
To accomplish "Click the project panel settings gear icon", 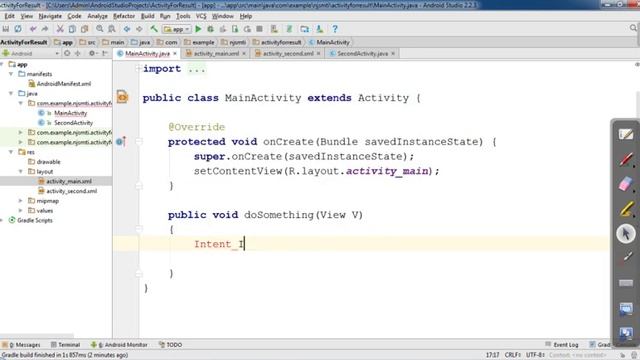I will [x=92, y=53].
